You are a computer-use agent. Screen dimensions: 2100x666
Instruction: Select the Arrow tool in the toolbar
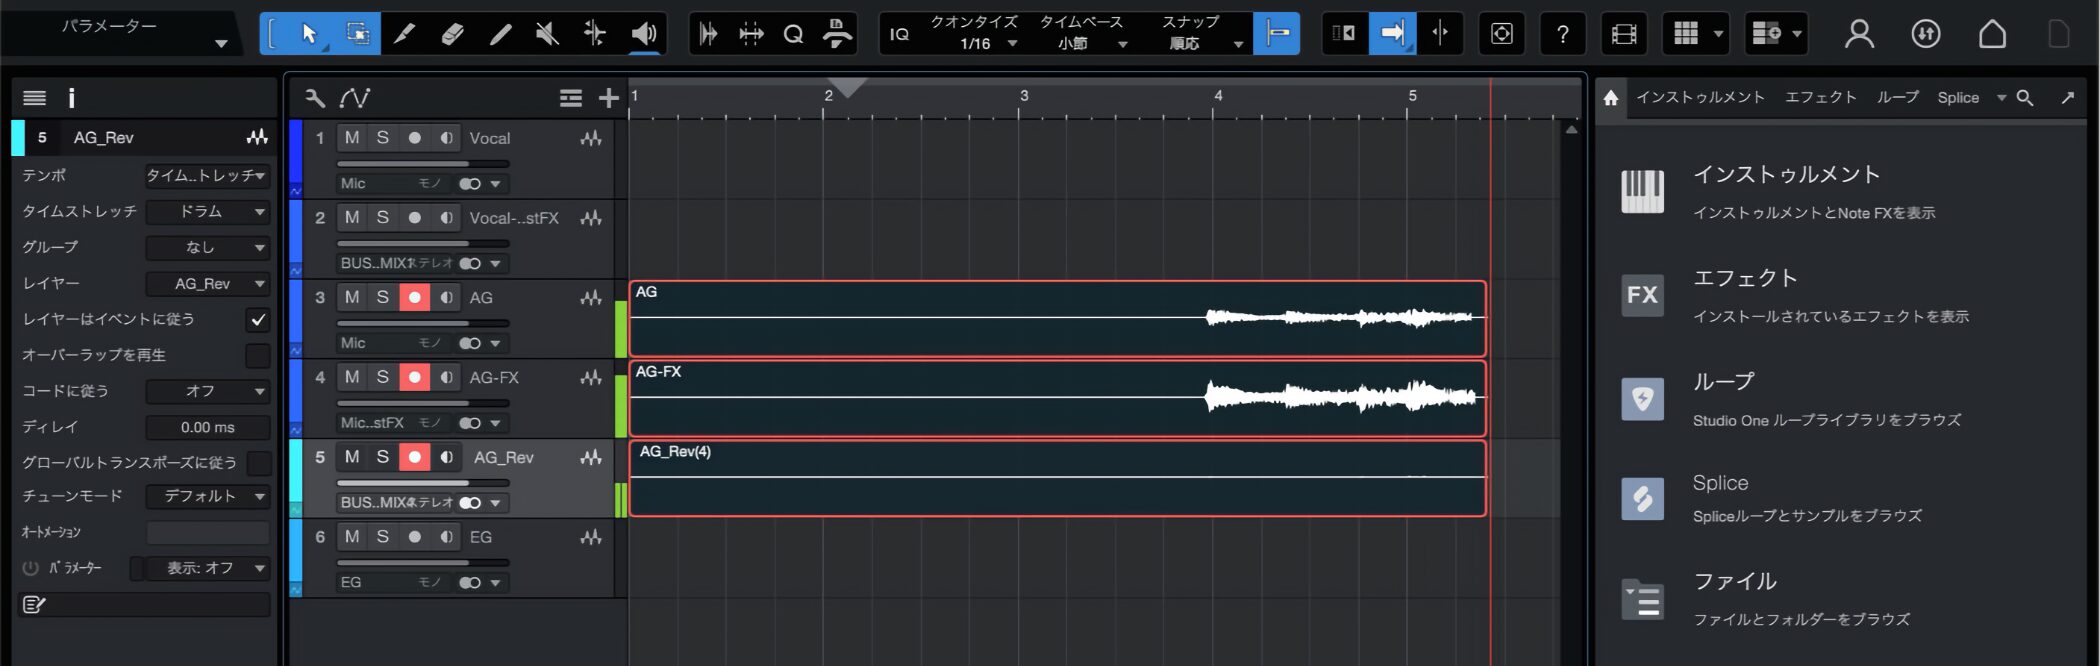(309, 34)
